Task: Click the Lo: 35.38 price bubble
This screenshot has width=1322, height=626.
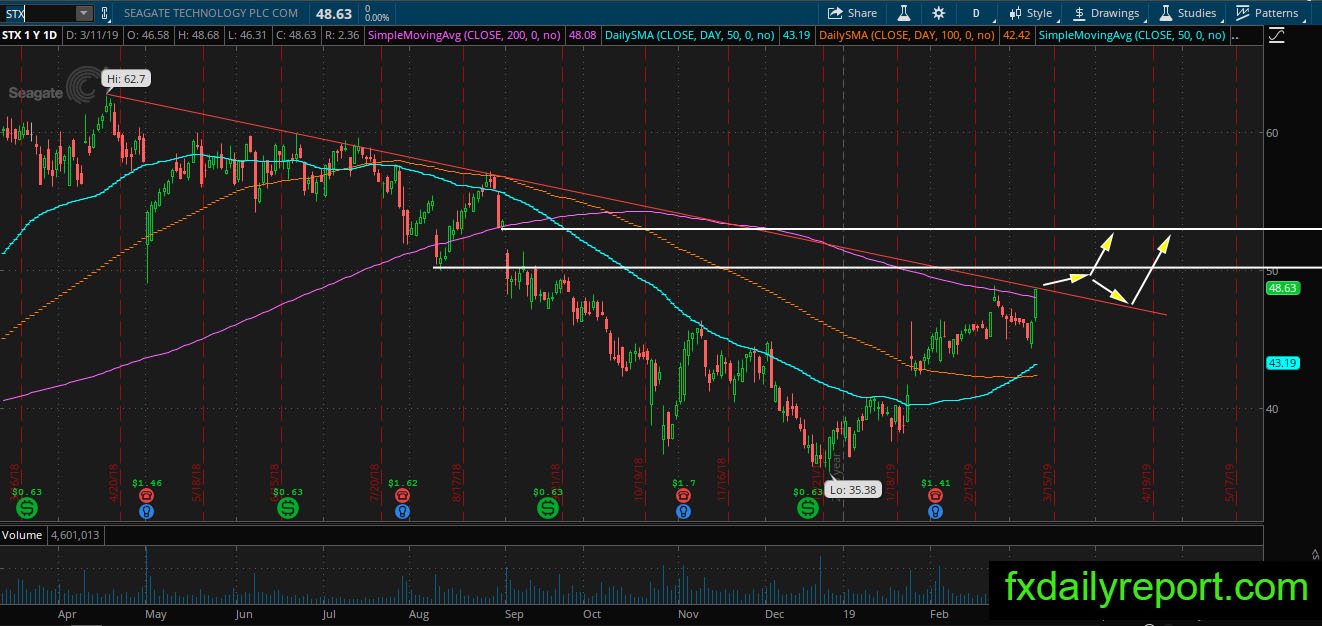Action: tap(853, 490)
